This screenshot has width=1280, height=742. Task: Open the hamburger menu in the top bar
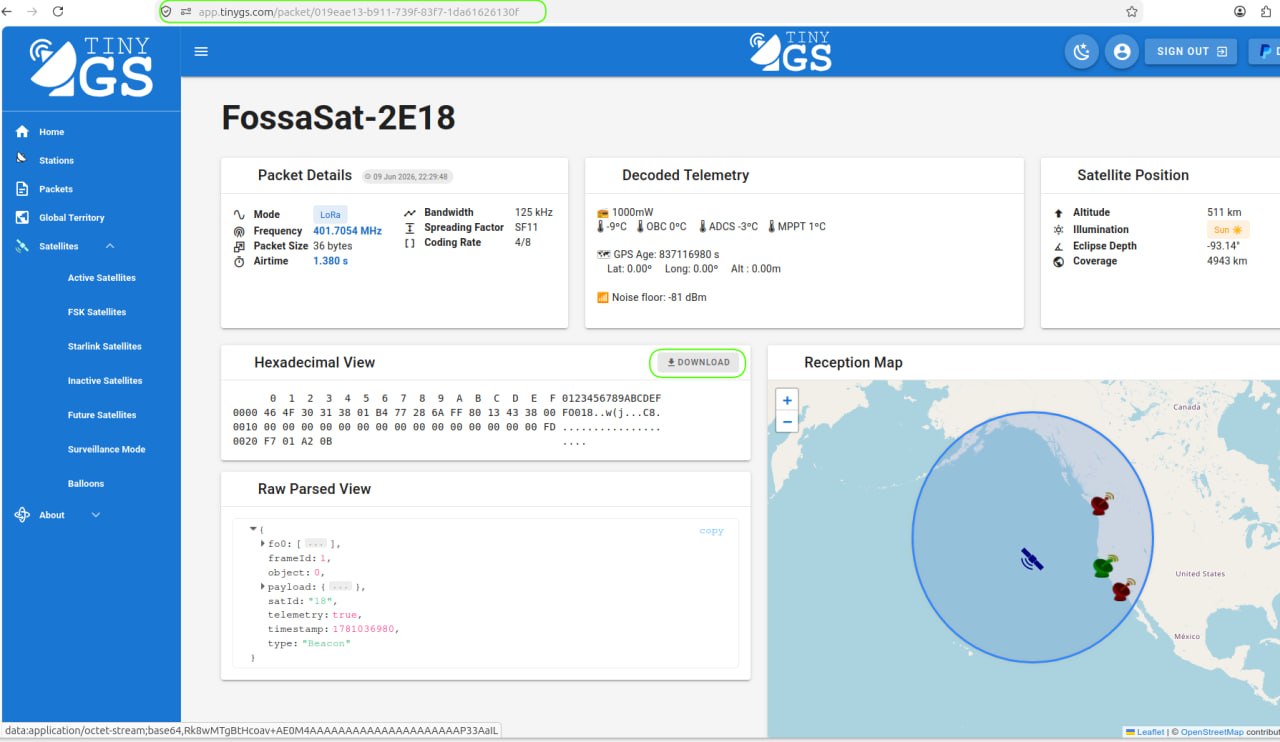(201, 51)
